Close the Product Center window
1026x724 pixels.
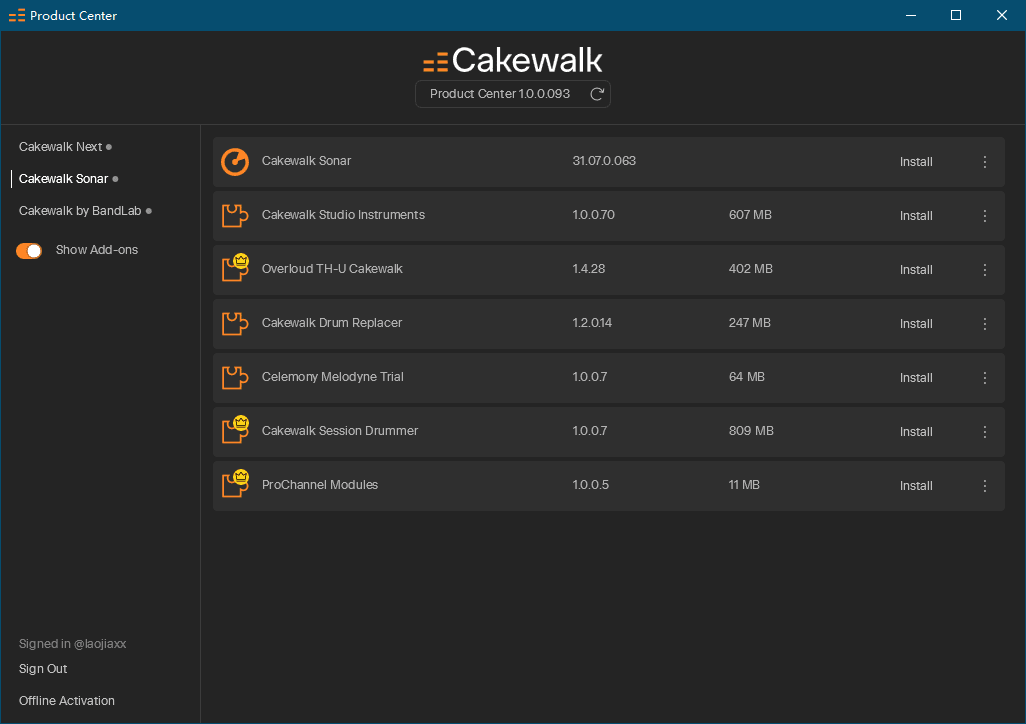click(1002, 15)
